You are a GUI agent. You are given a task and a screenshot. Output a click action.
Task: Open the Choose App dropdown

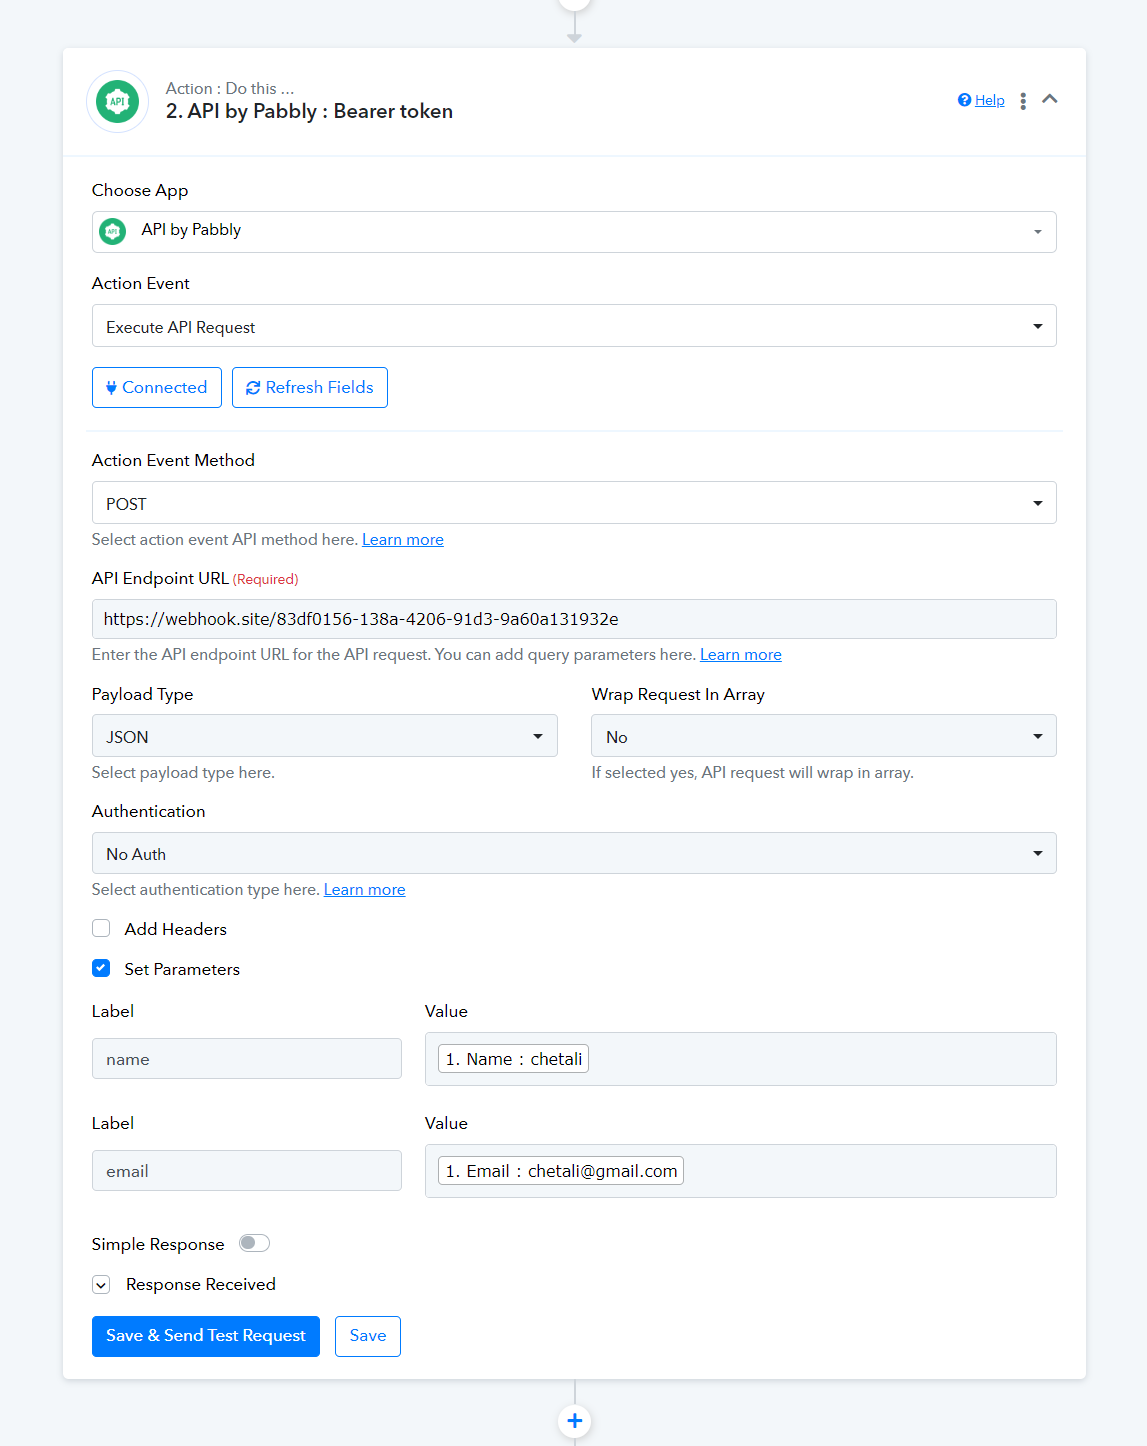[574, 232]
